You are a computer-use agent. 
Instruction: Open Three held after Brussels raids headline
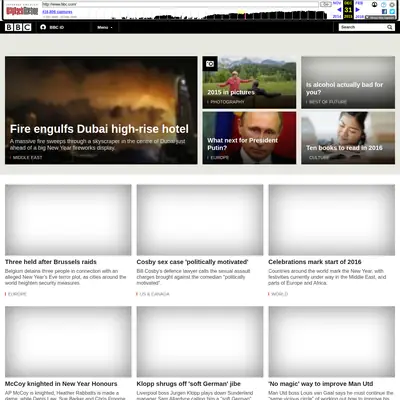pos(51,262)
